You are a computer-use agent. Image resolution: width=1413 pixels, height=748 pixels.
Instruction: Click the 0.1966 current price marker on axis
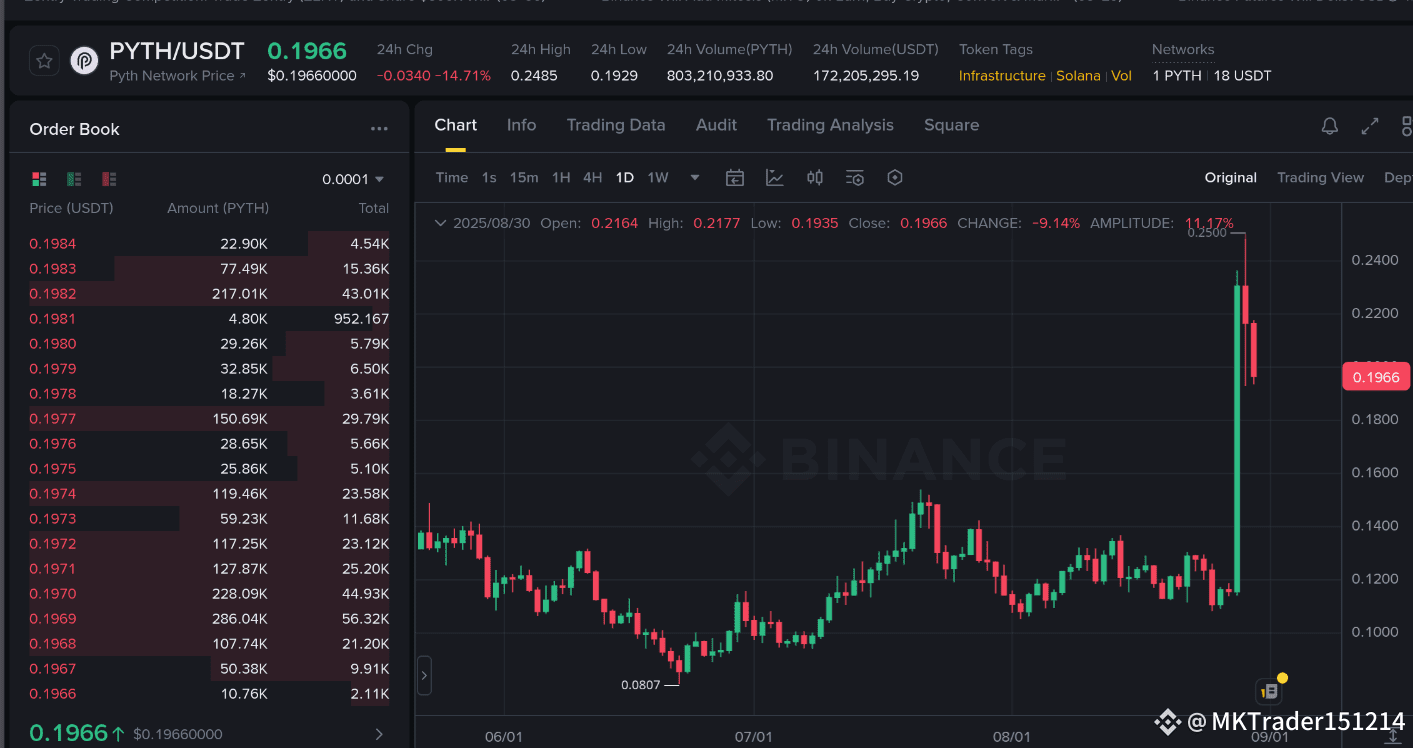[1376, 377]
